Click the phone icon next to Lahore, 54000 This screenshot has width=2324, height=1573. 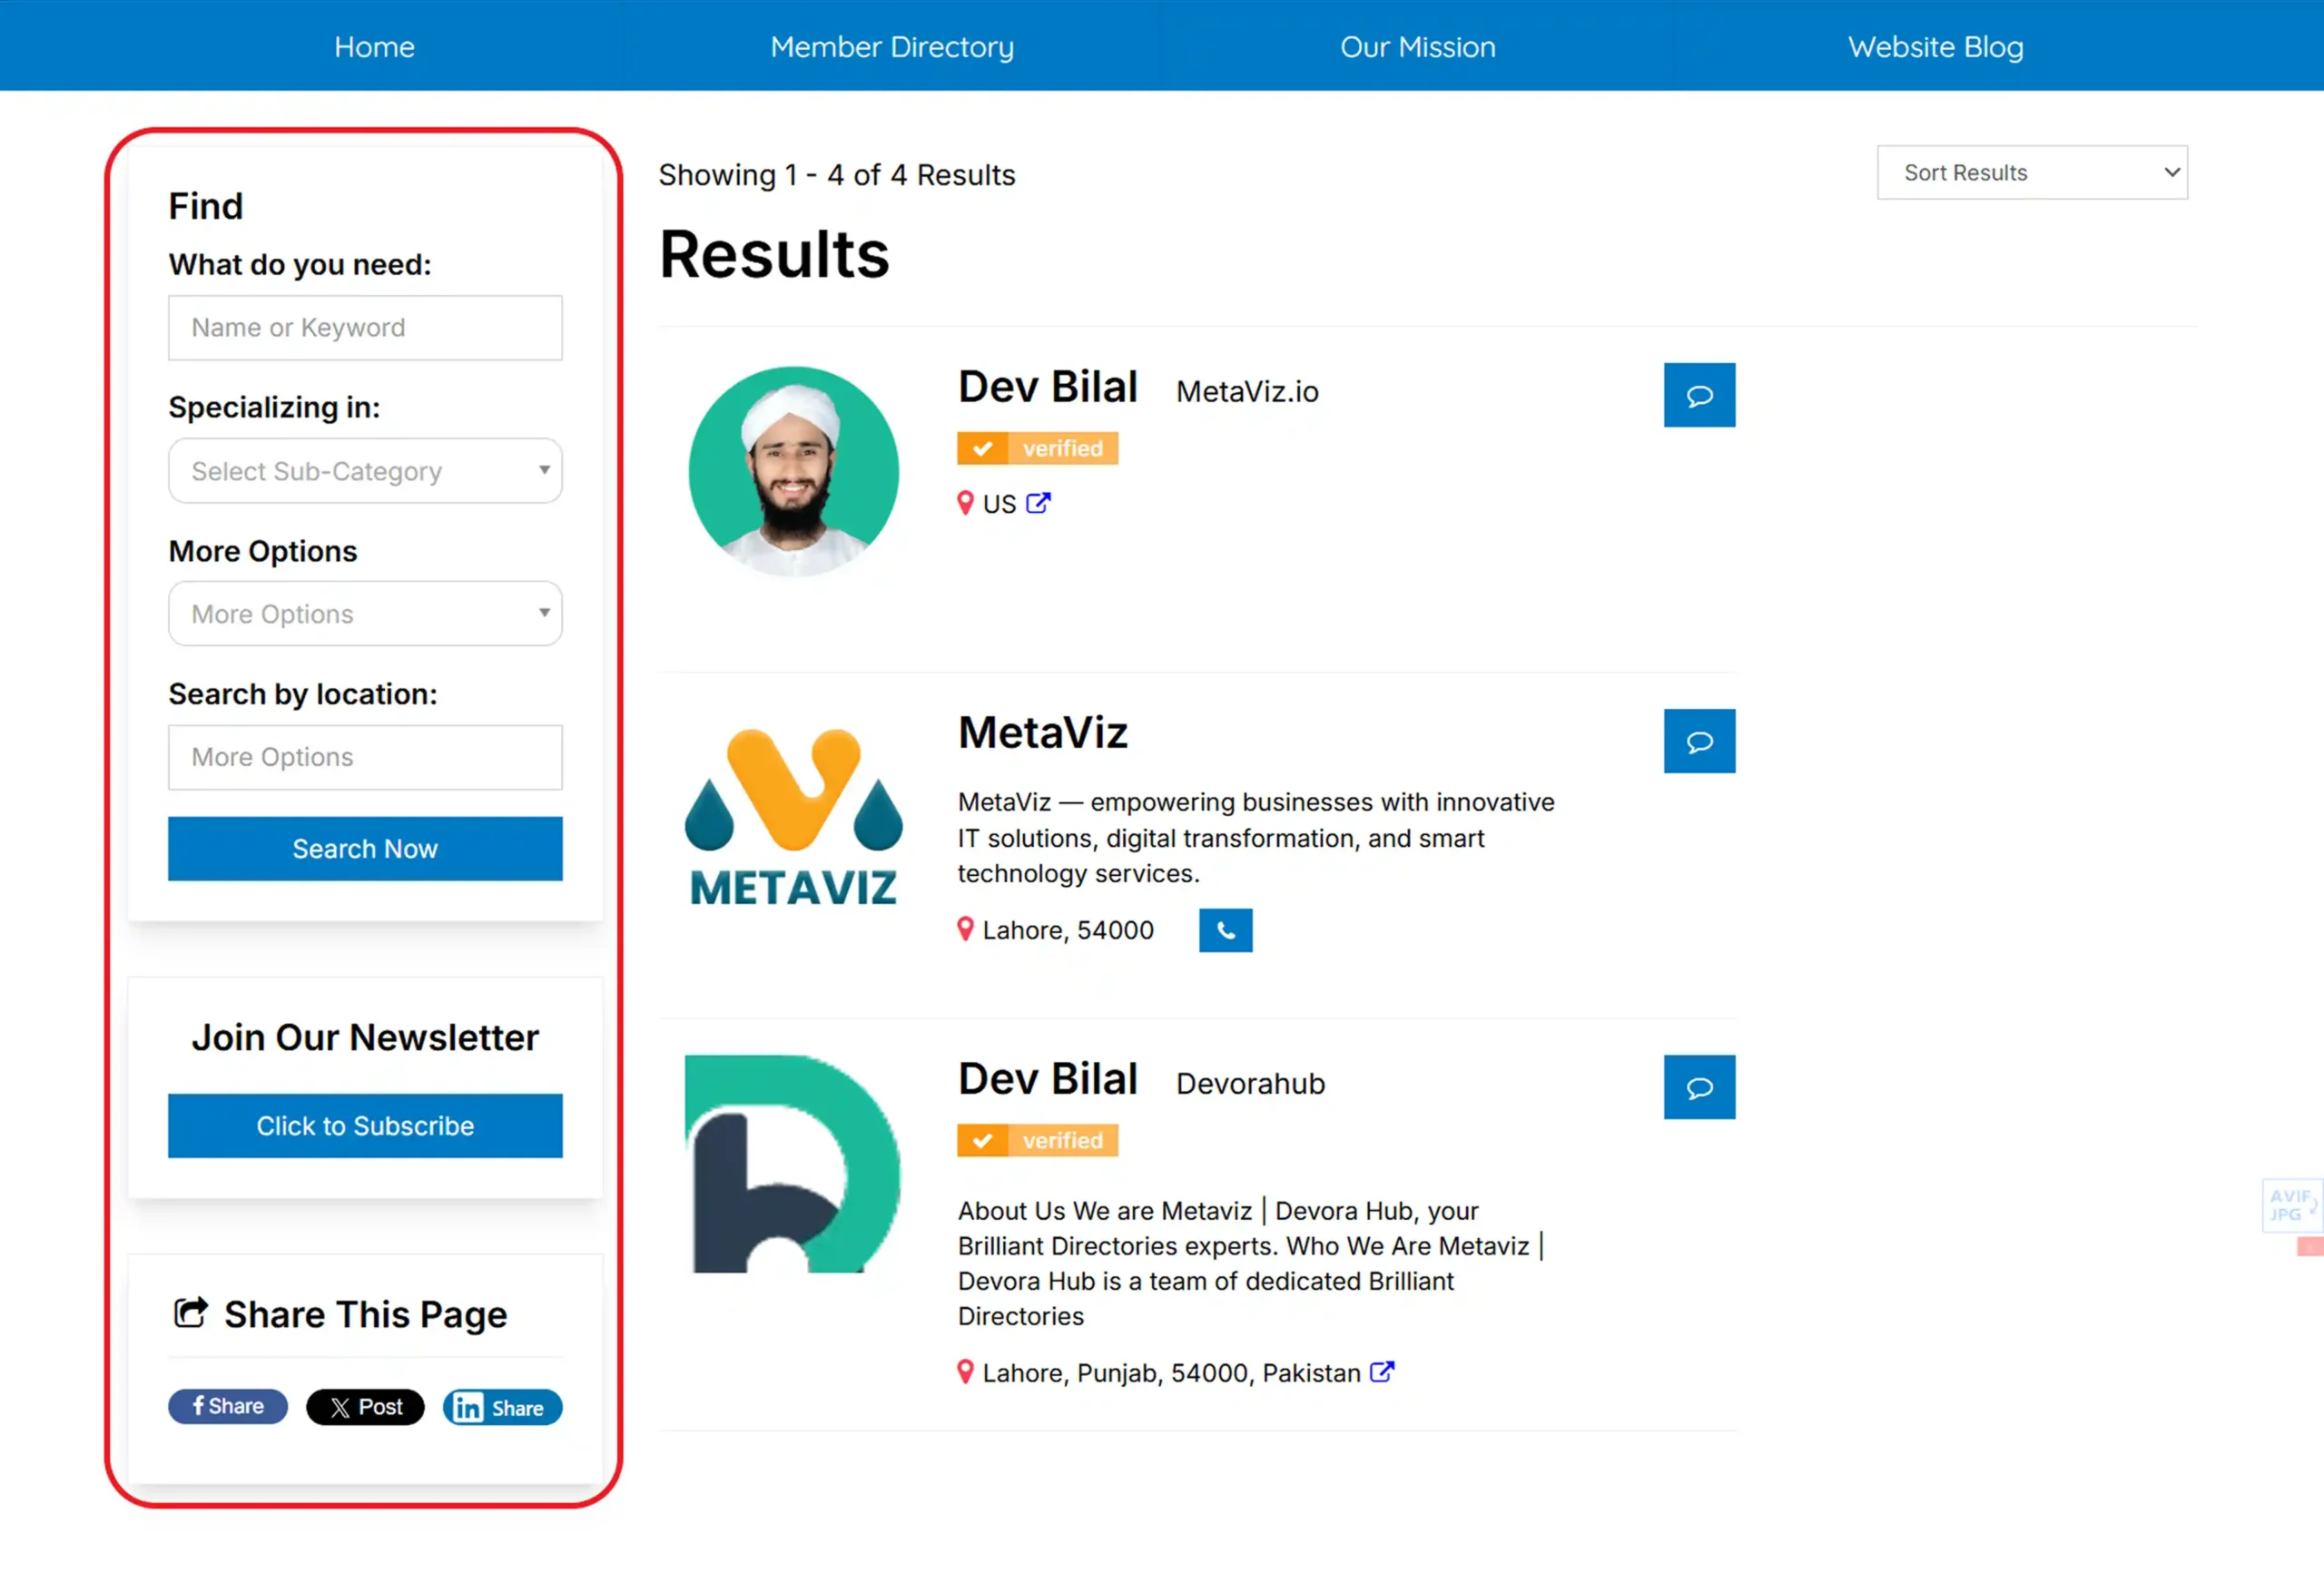pyautogui.click(x=1225, y=930)
